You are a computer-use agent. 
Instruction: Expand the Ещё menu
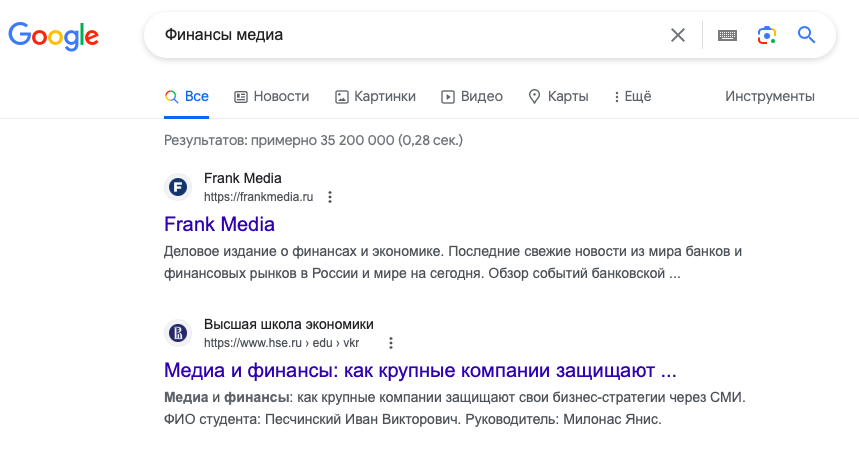[x=633, y=96]
